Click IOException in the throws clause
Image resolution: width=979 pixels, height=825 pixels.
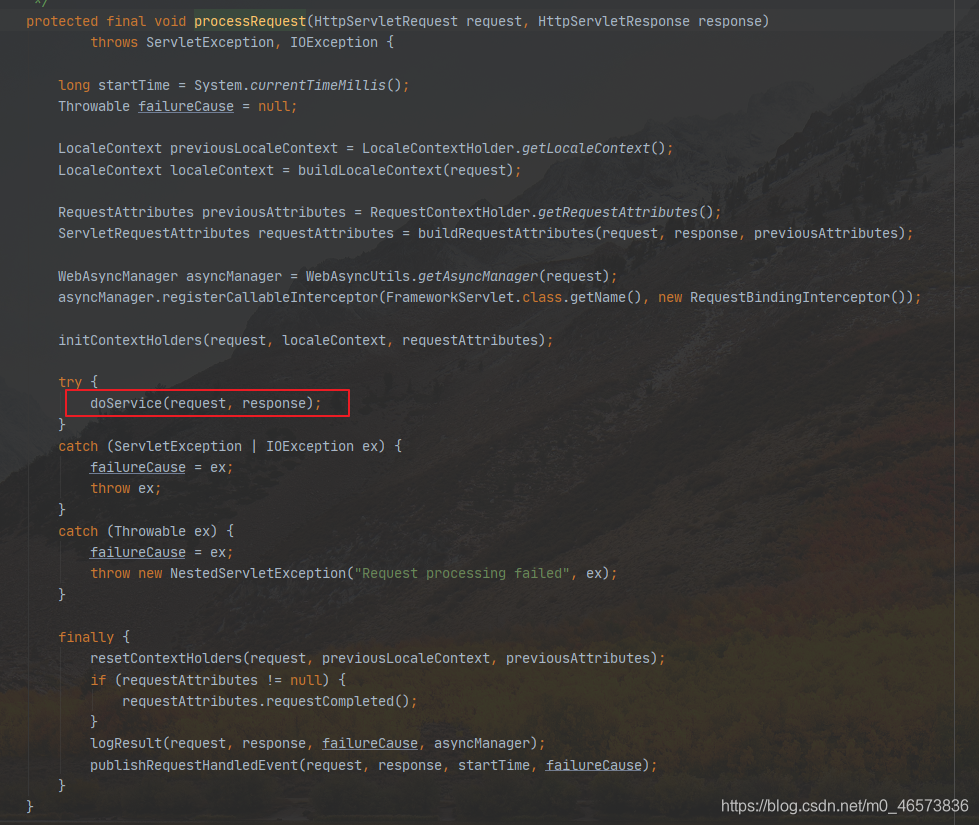(x=333, y=42)
